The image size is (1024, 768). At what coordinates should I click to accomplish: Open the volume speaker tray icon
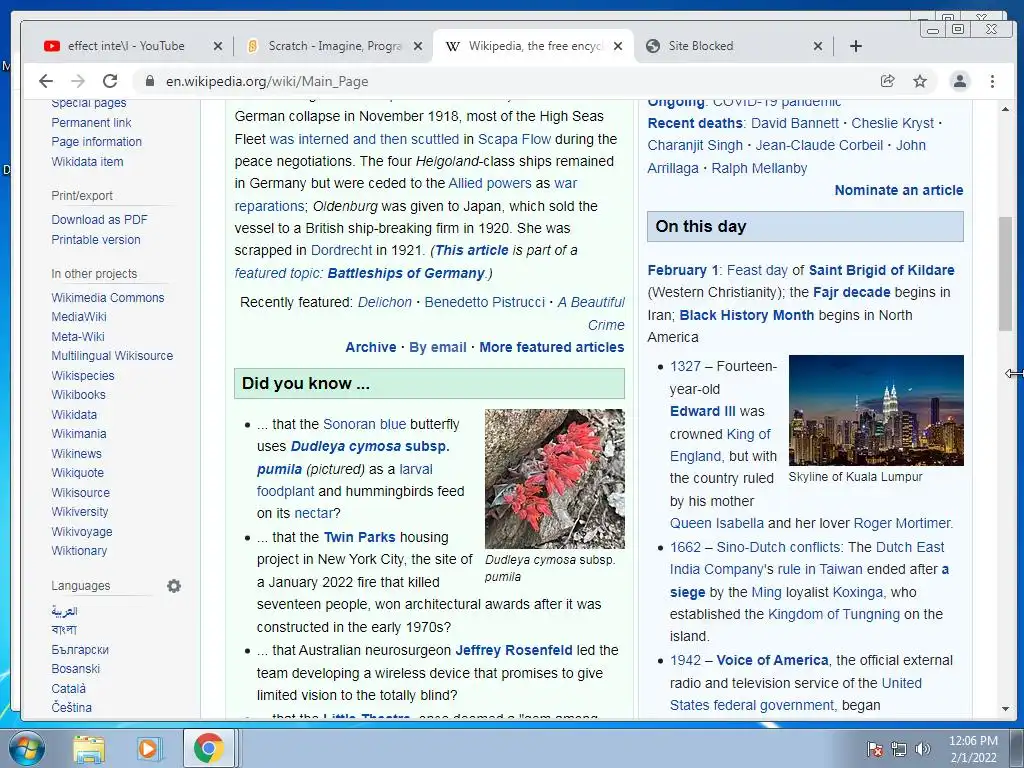(x=922, y=749)
